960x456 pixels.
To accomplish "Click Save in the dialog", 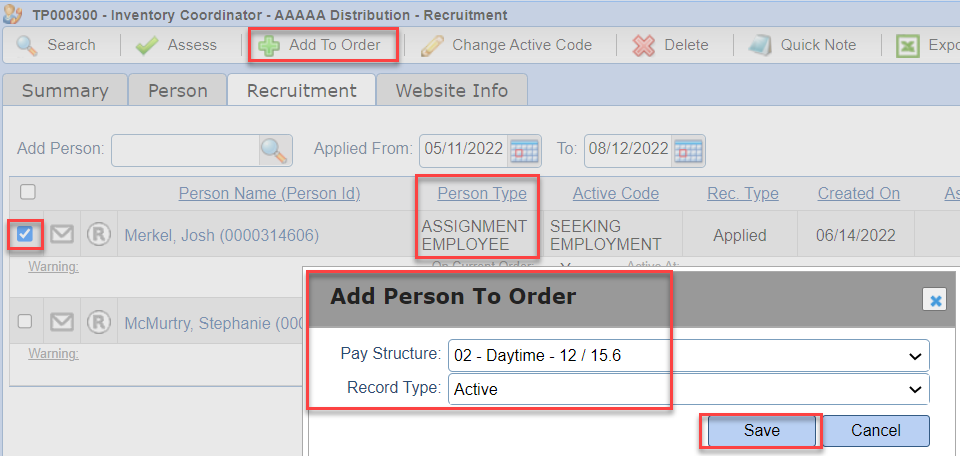I will click(x=762, y=431).
